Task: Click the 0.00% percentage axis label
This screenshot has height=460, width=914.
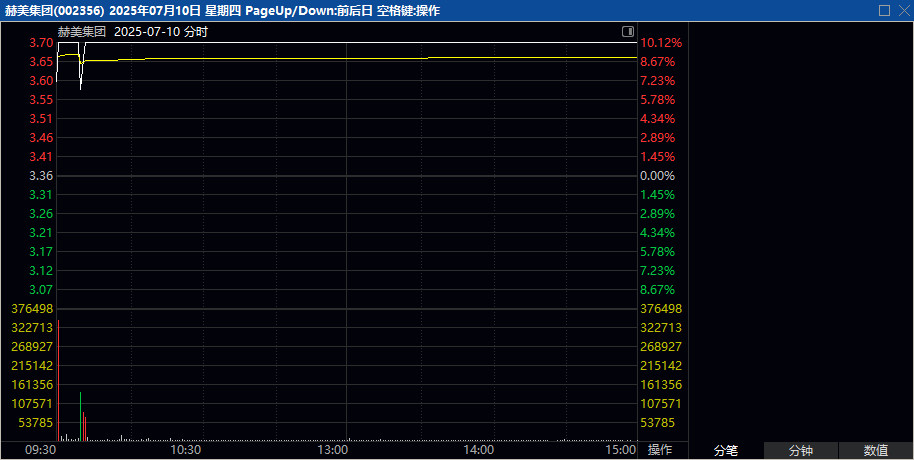Action: 657,176
